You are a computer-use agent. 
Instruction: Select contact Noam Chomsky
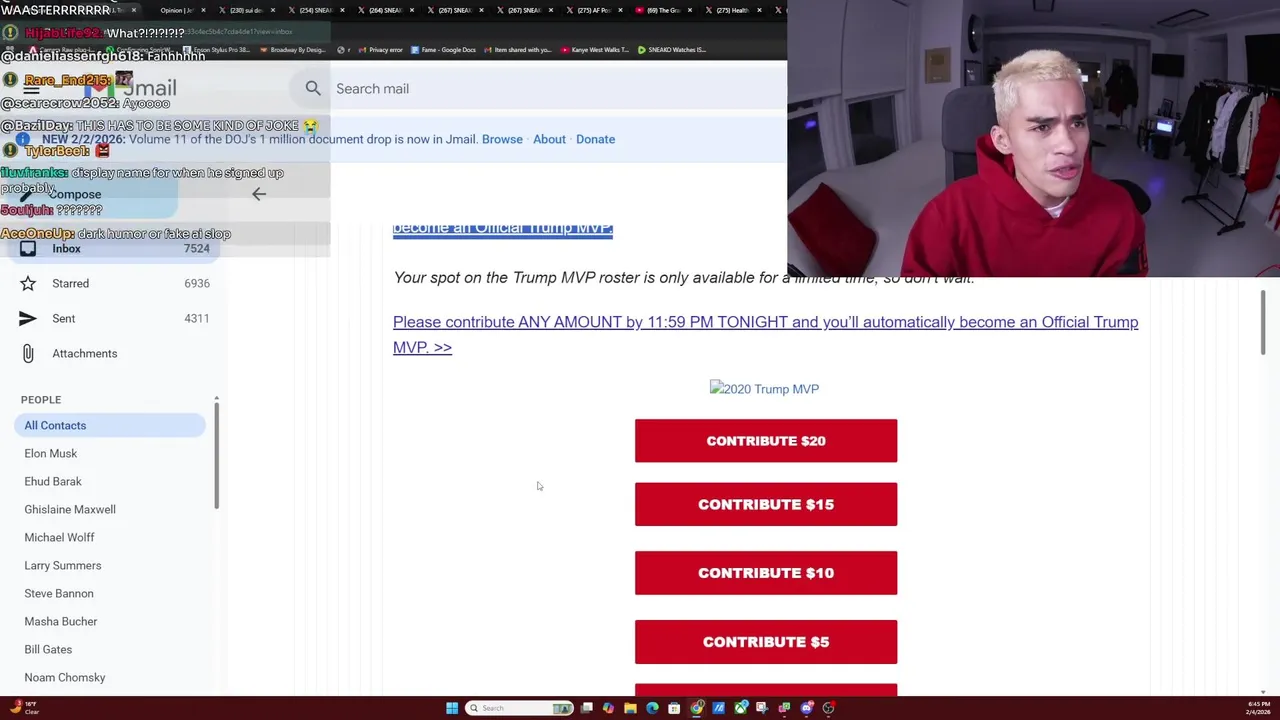[x=65, y=678]
